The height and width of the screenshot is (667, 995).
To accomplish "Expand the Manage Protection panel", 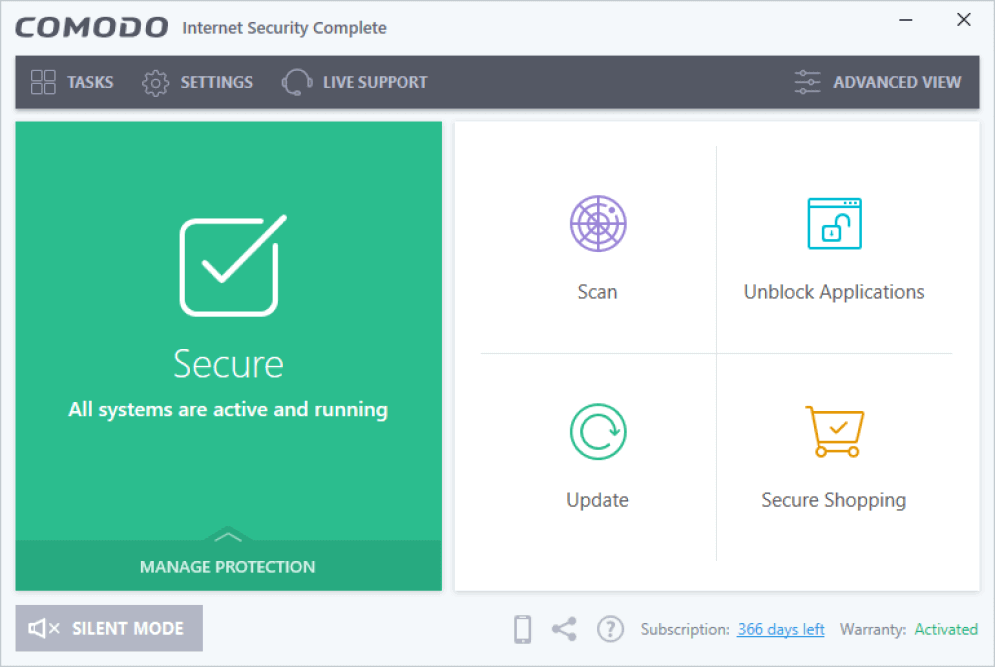I will 228,566.
